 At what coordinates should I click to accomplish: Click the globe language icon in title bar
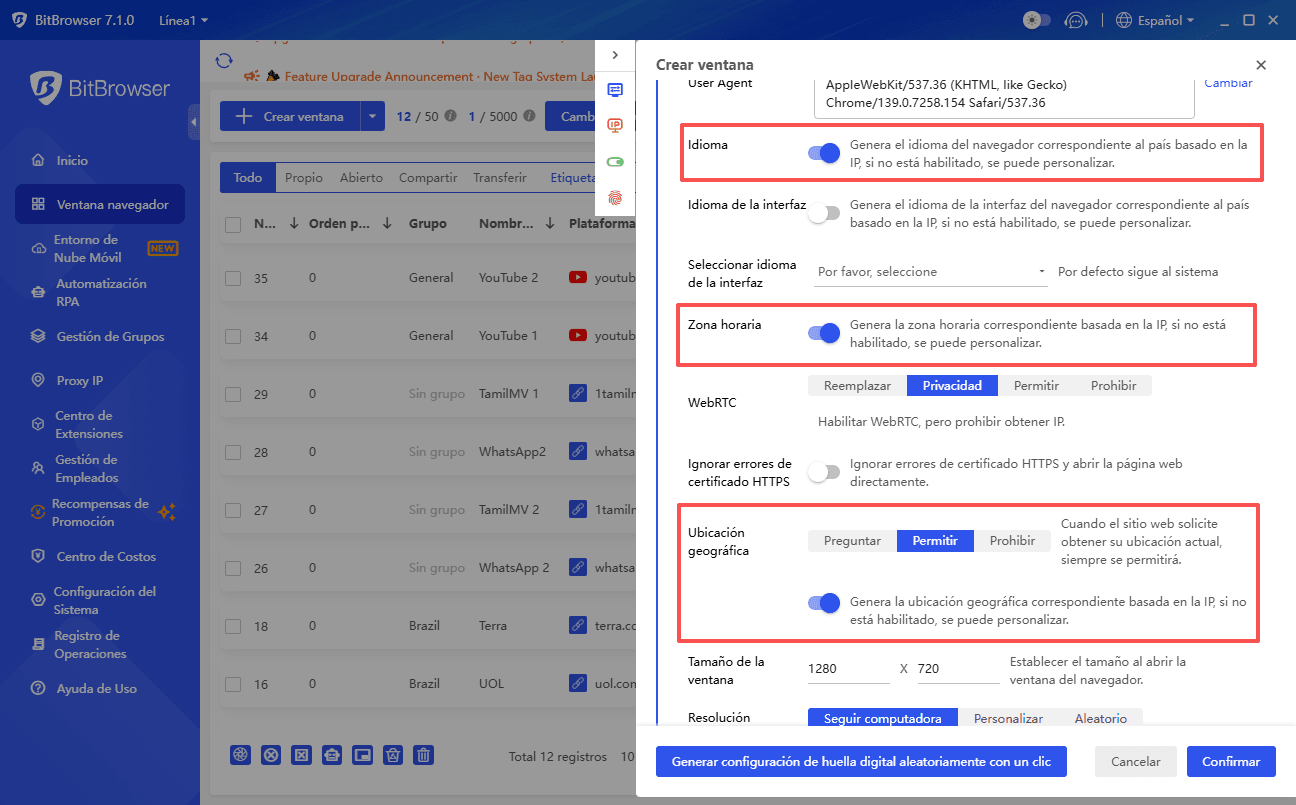pyautogui.click(x=1124, y=20)
